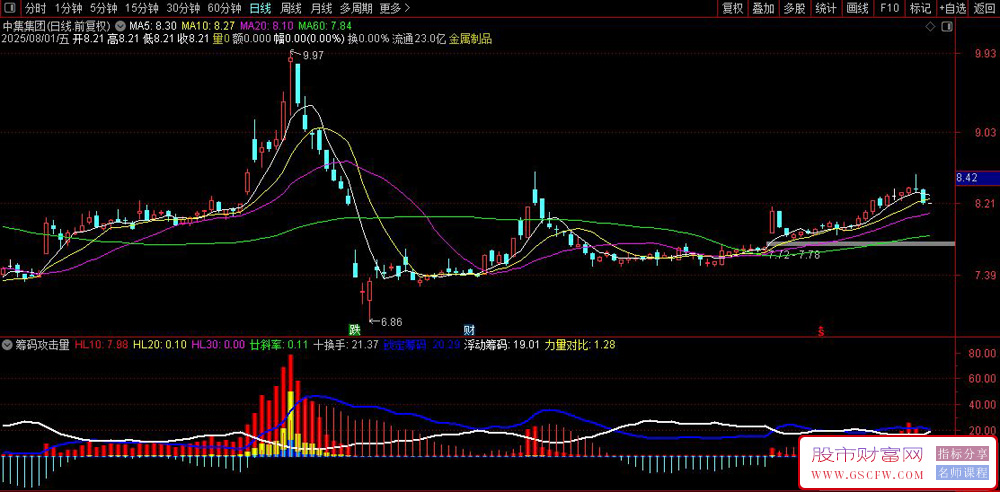Click the green 跌 event marker
The height and width of the screenshot is (492, 1000).
pos(354,331)
